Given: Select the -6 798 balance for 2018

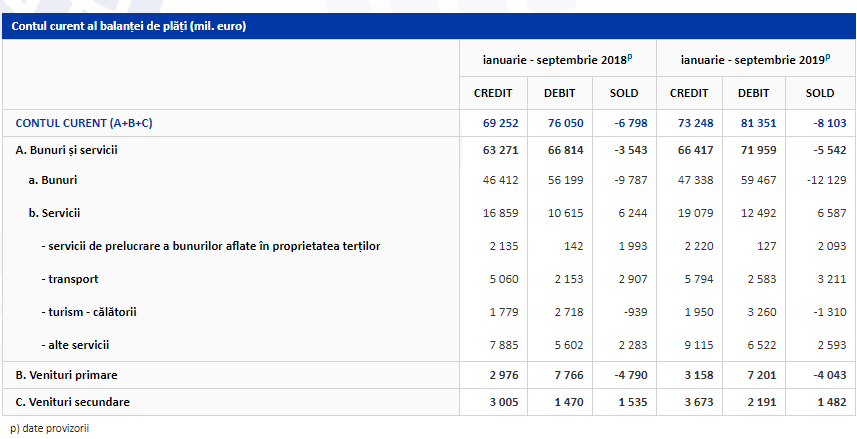Looking at the screenshot, I should [x=630, y=123].
